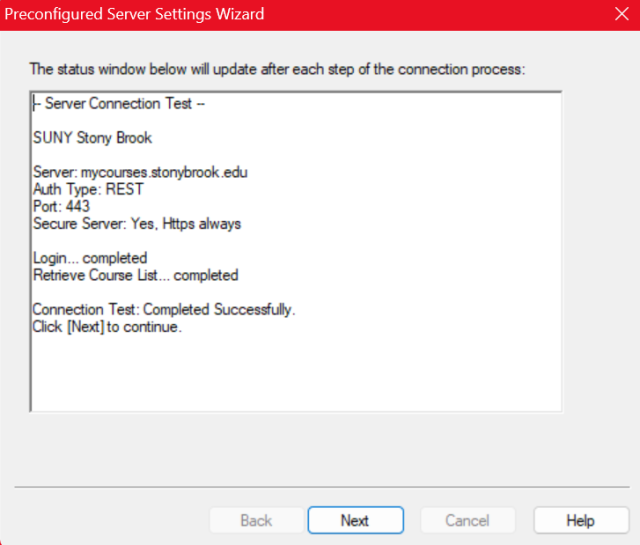Viewport: 640px width, 545px height.
Task: Click 'Secure Server: Yes, Https always' line
Action: (137, 224)
